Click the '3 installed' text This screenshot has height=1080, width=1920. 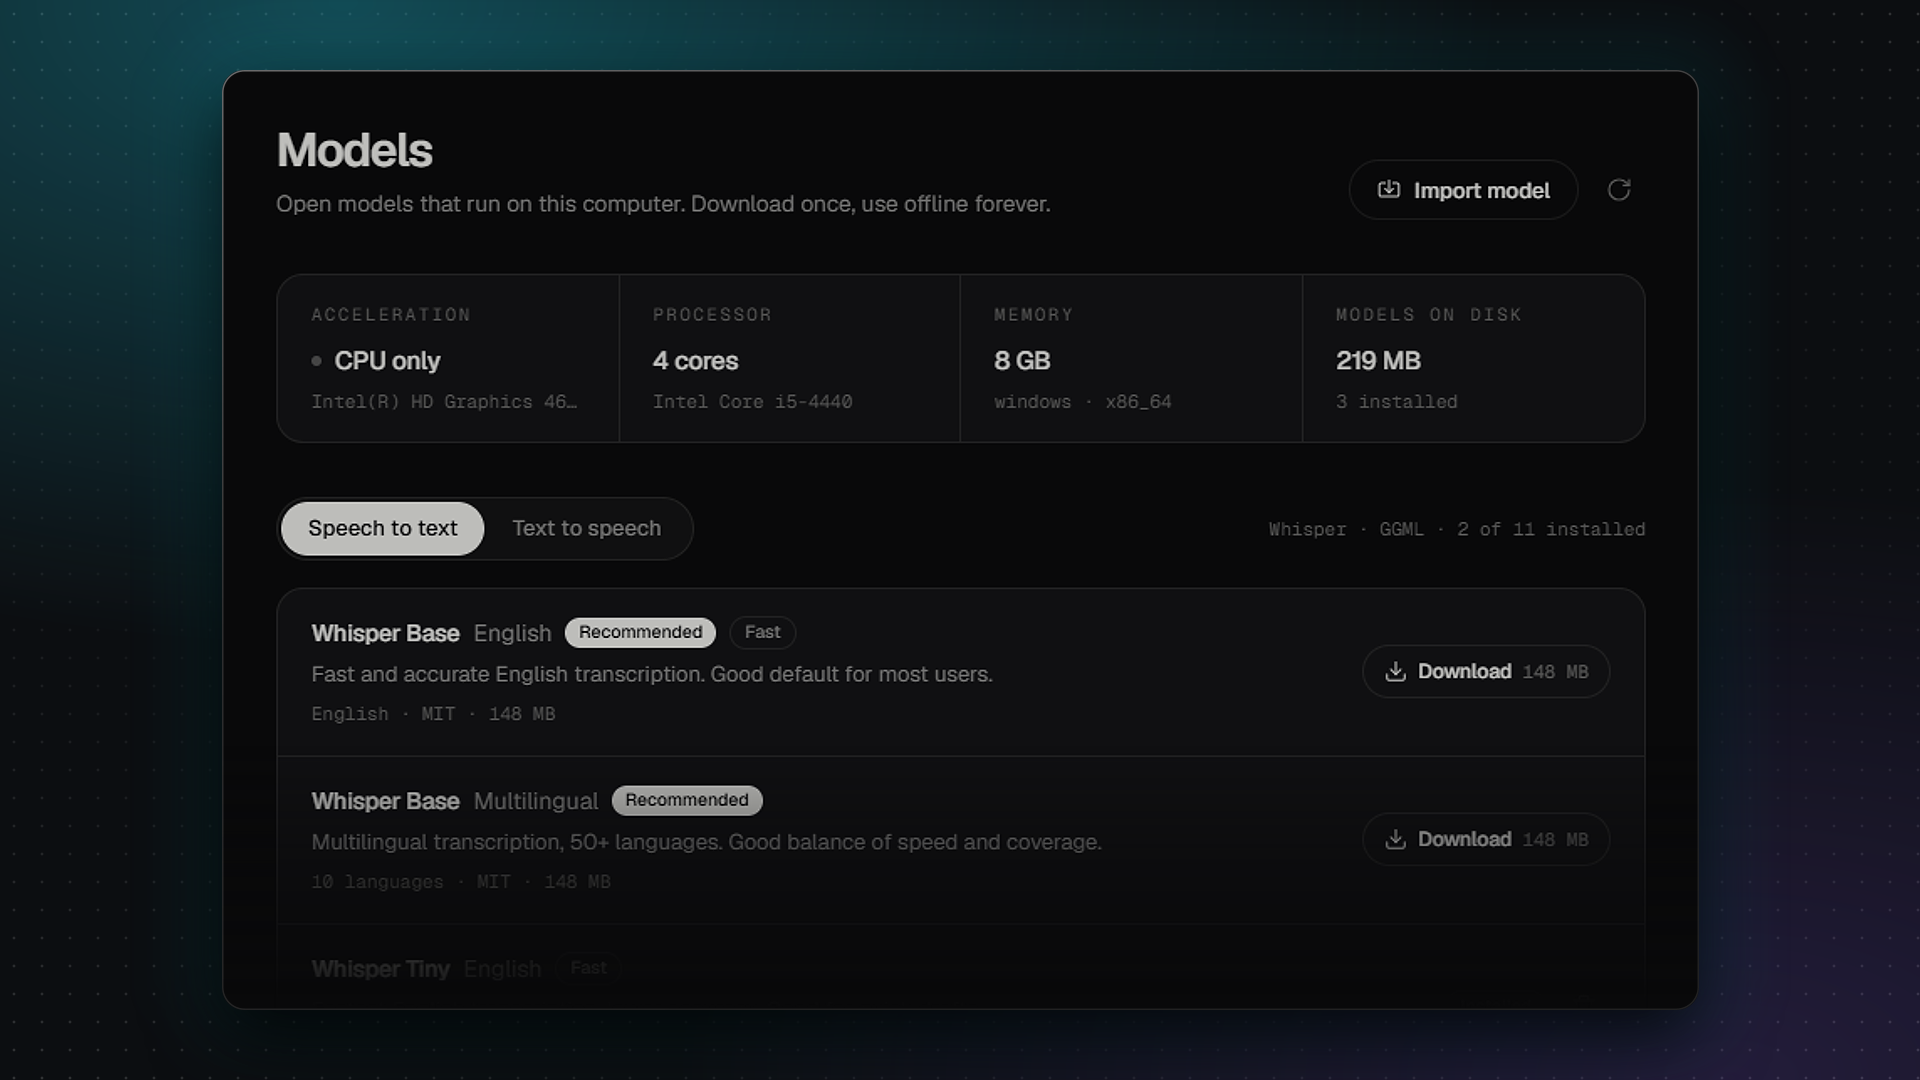tap(1396, 402)
